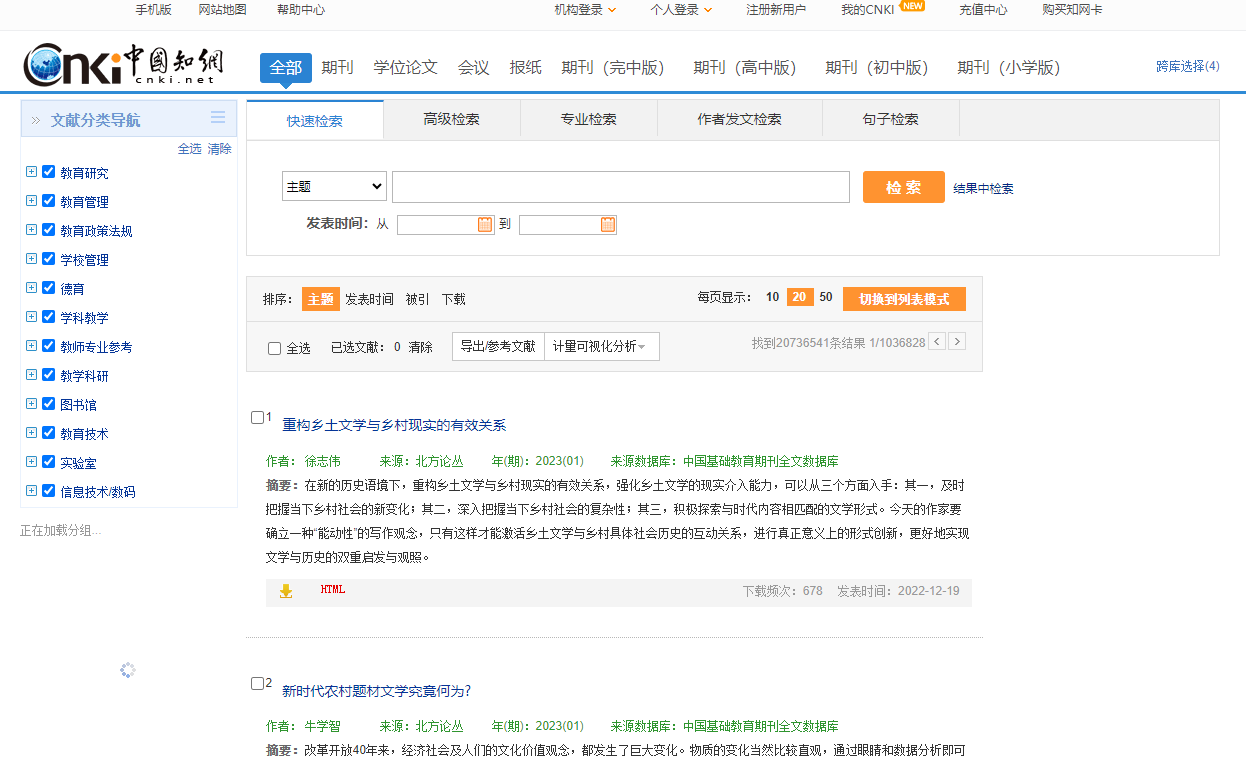Select the 学位论文 navigation tab
This screenshot has width=1246, height=761.
point(405,67)
